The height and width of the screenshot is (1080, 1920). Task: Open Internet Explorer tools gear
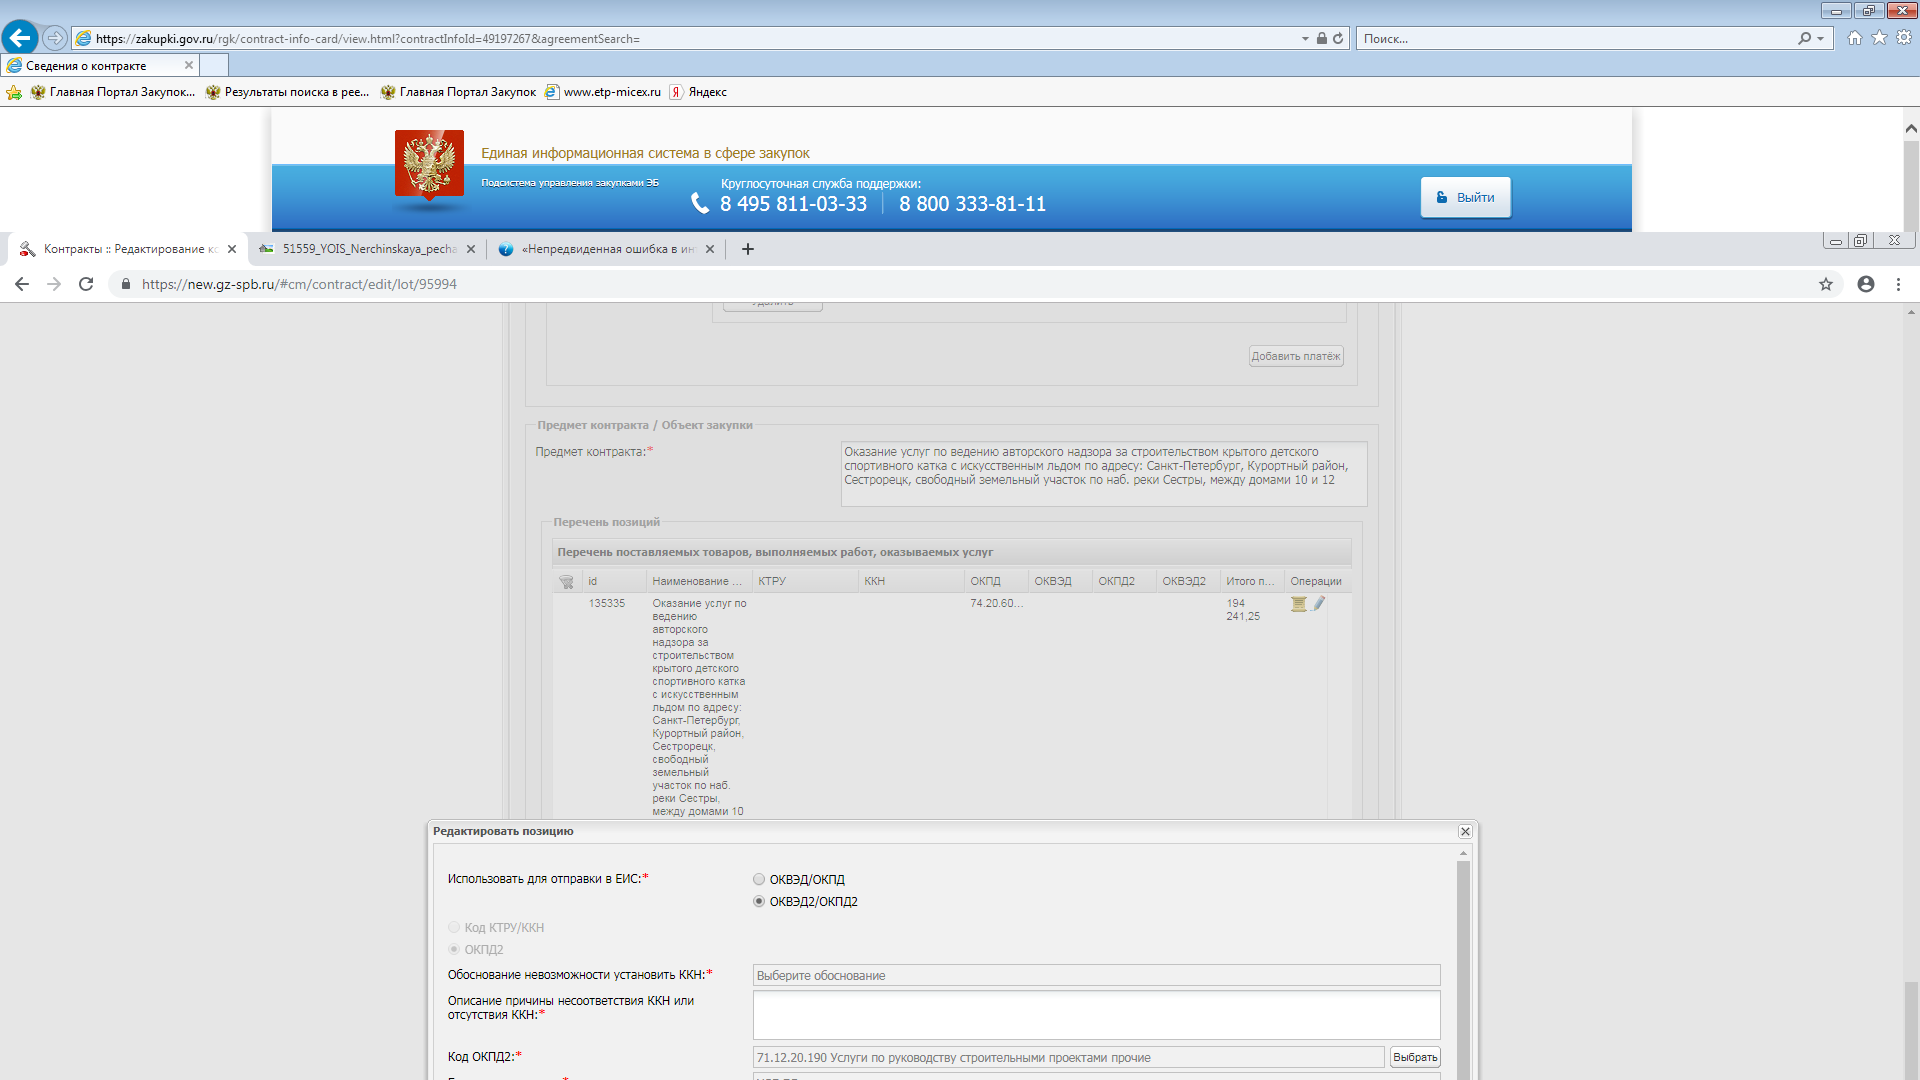click(x=1904, y=38)
